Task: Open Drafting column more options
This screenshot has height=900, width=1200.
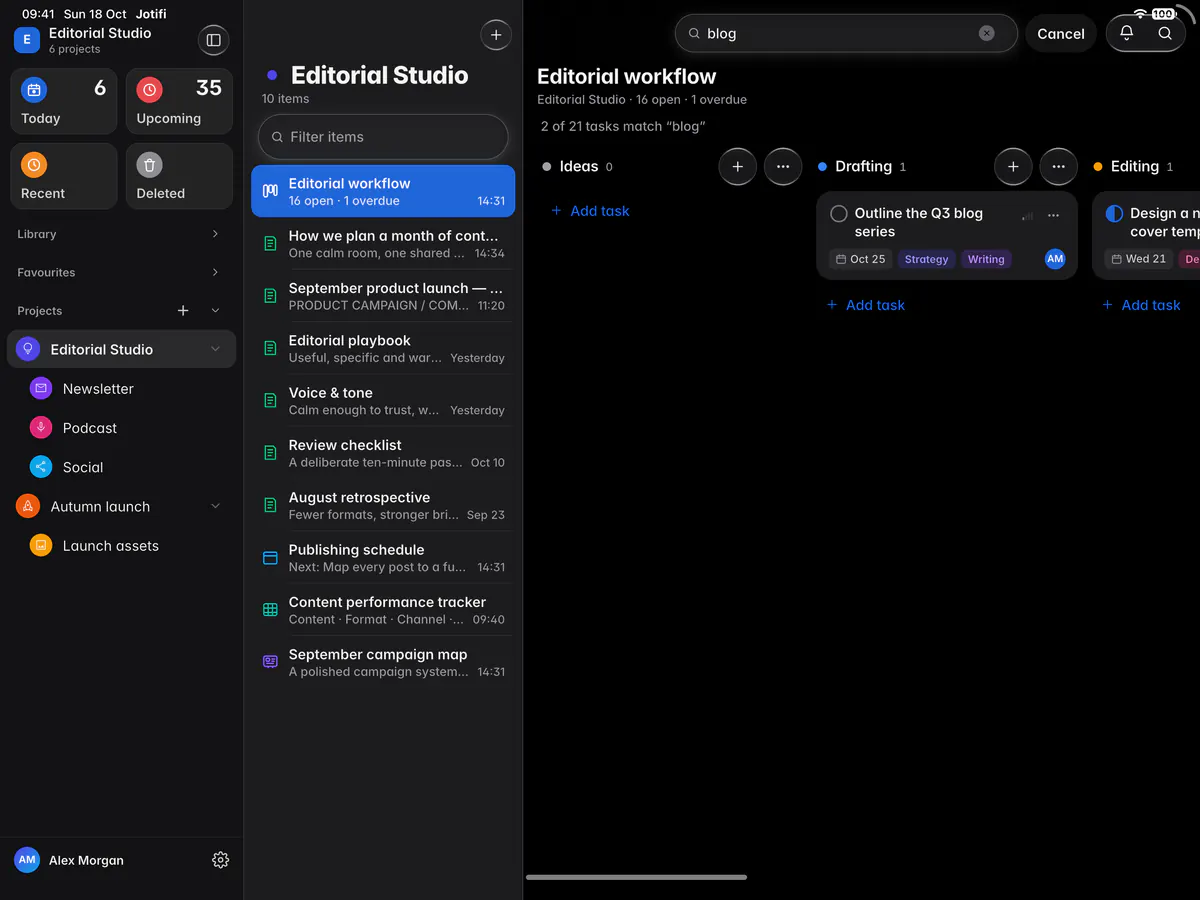Action: coord(1059,167)
